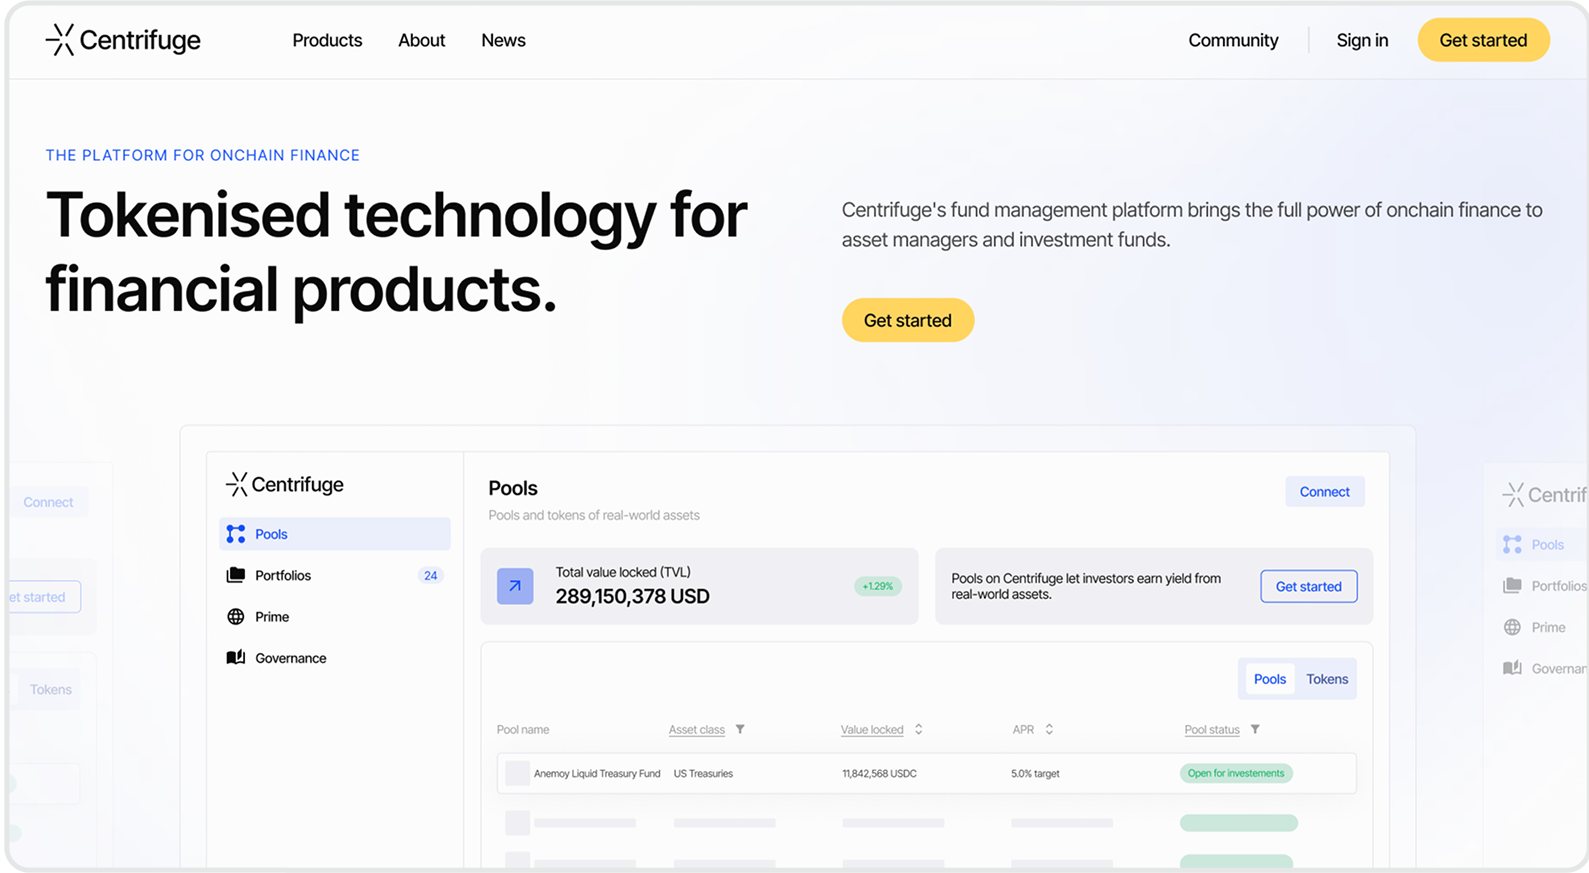Viewport: 1589px width, 873px height.
Task: Switch to the Tokens tab above the table
Action: [1327, 679]
